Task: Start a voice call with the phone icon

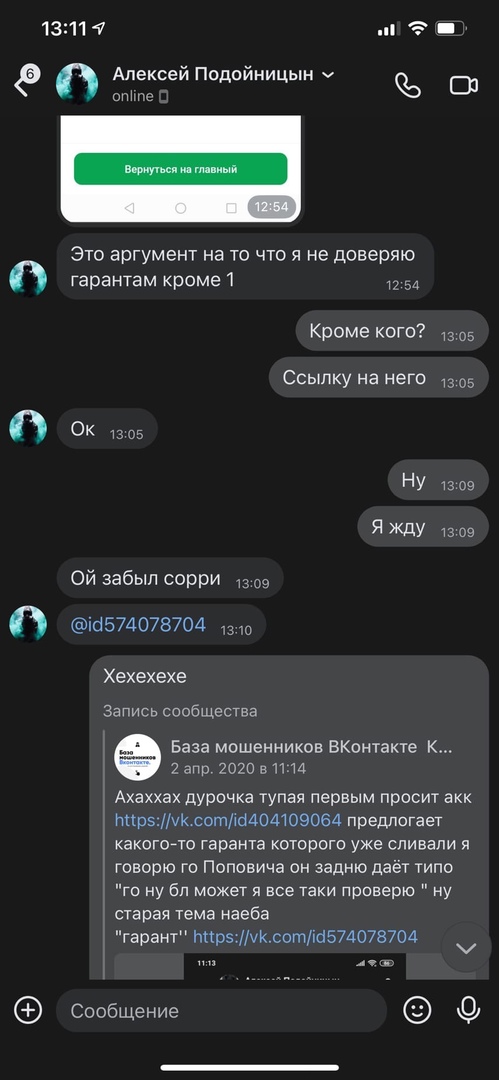Action: pos(407,85)
